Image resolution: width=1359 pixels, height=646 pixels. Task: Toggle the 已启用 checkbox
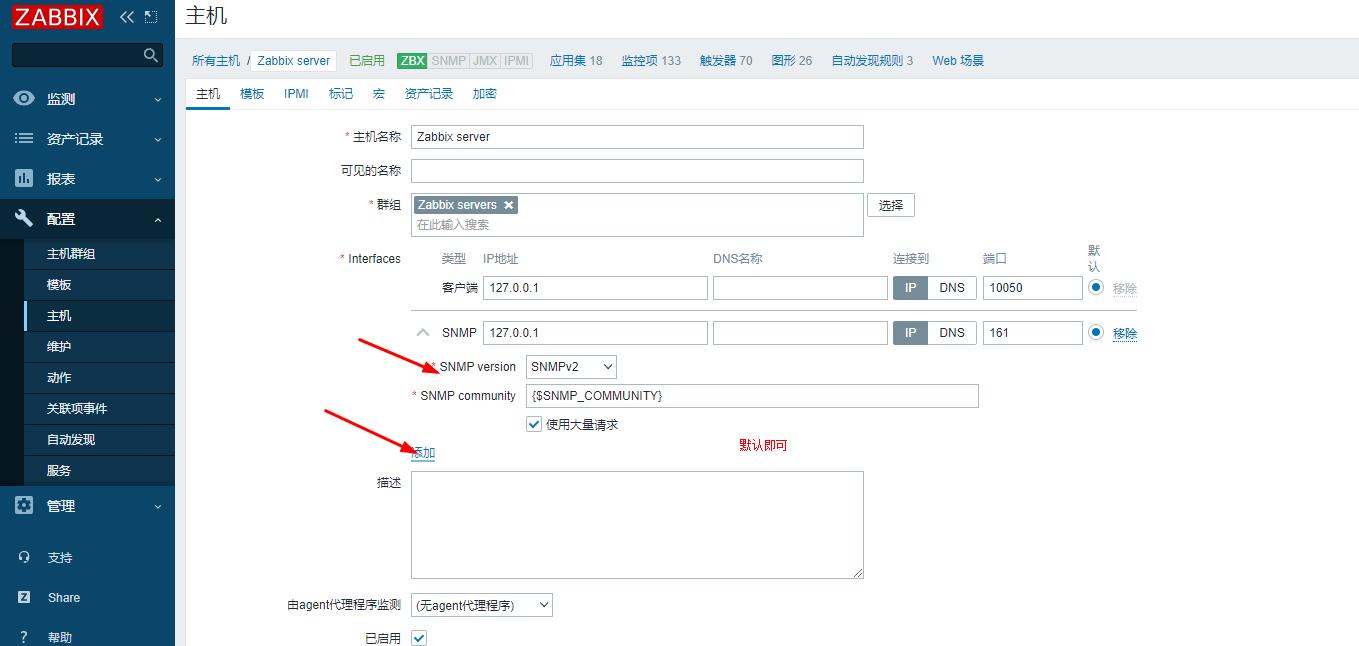pyautogui.click(x=419, y=638)
